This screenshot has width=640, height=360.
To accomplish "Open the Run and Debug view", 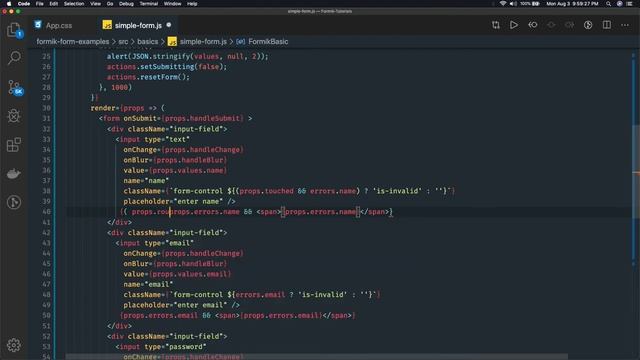I will pos(14,116).
